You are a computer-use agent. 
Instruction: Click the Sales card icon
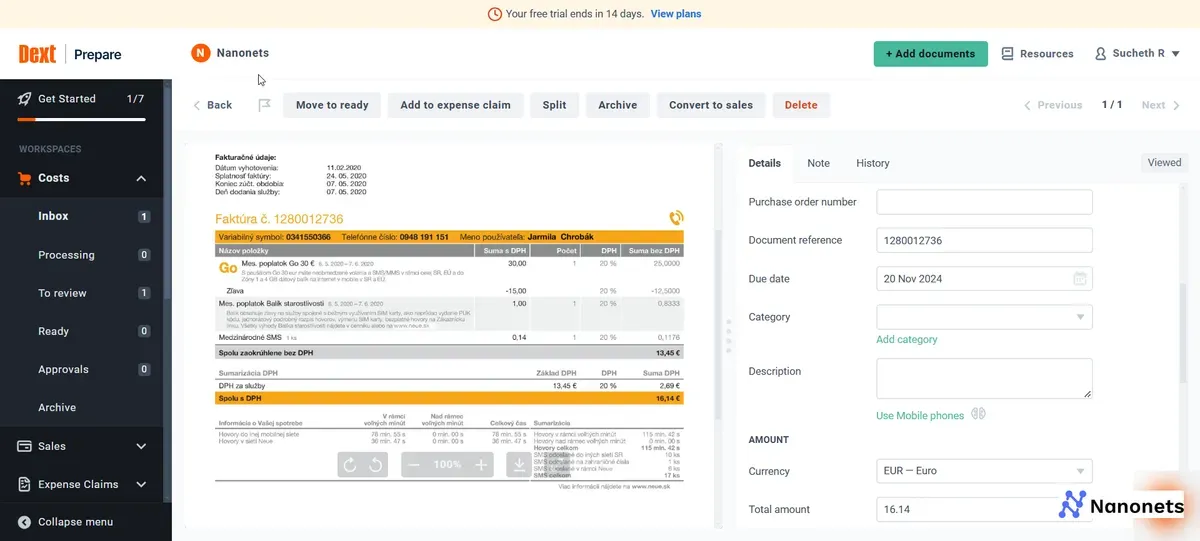coord(25,446)
